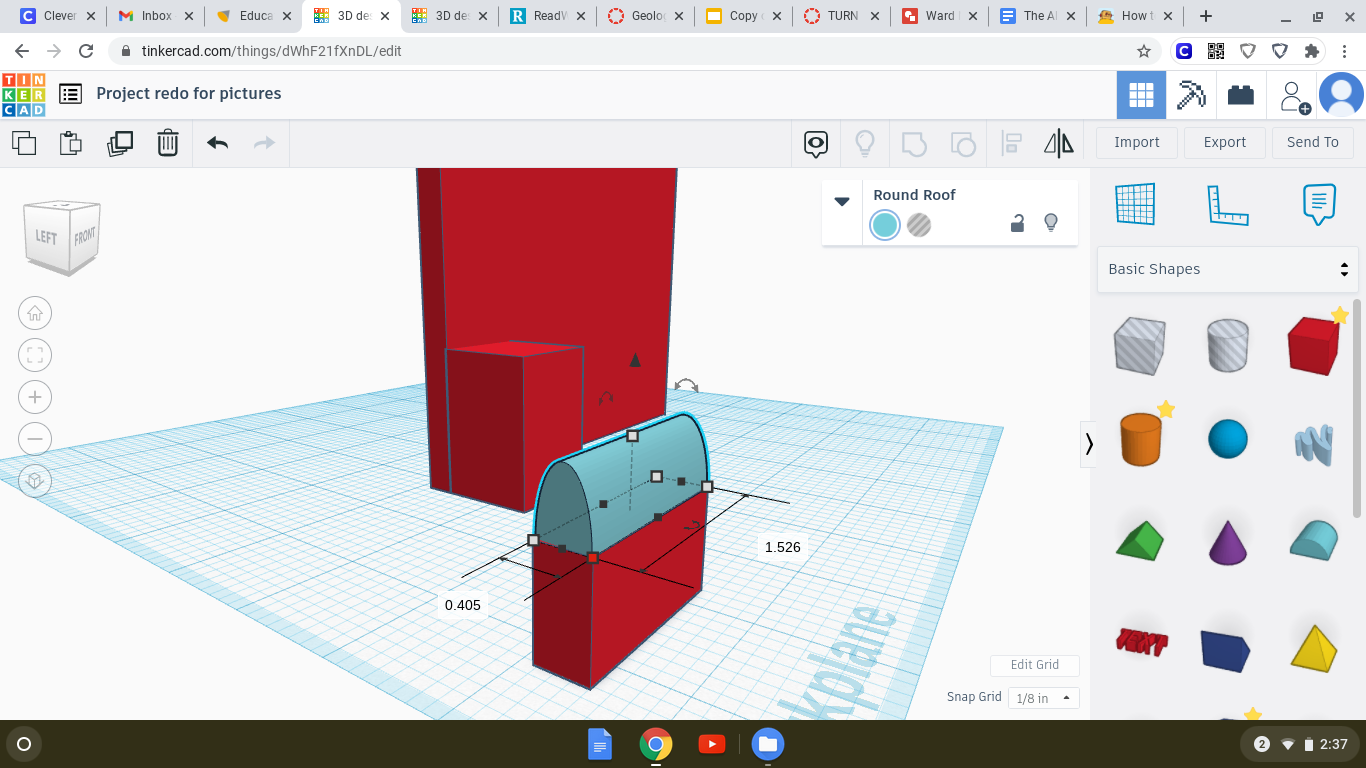Collapse the Round Roof inspector panel
Image resolution: width=1366 pixels, height=768 pixels.
pos(842,201)
